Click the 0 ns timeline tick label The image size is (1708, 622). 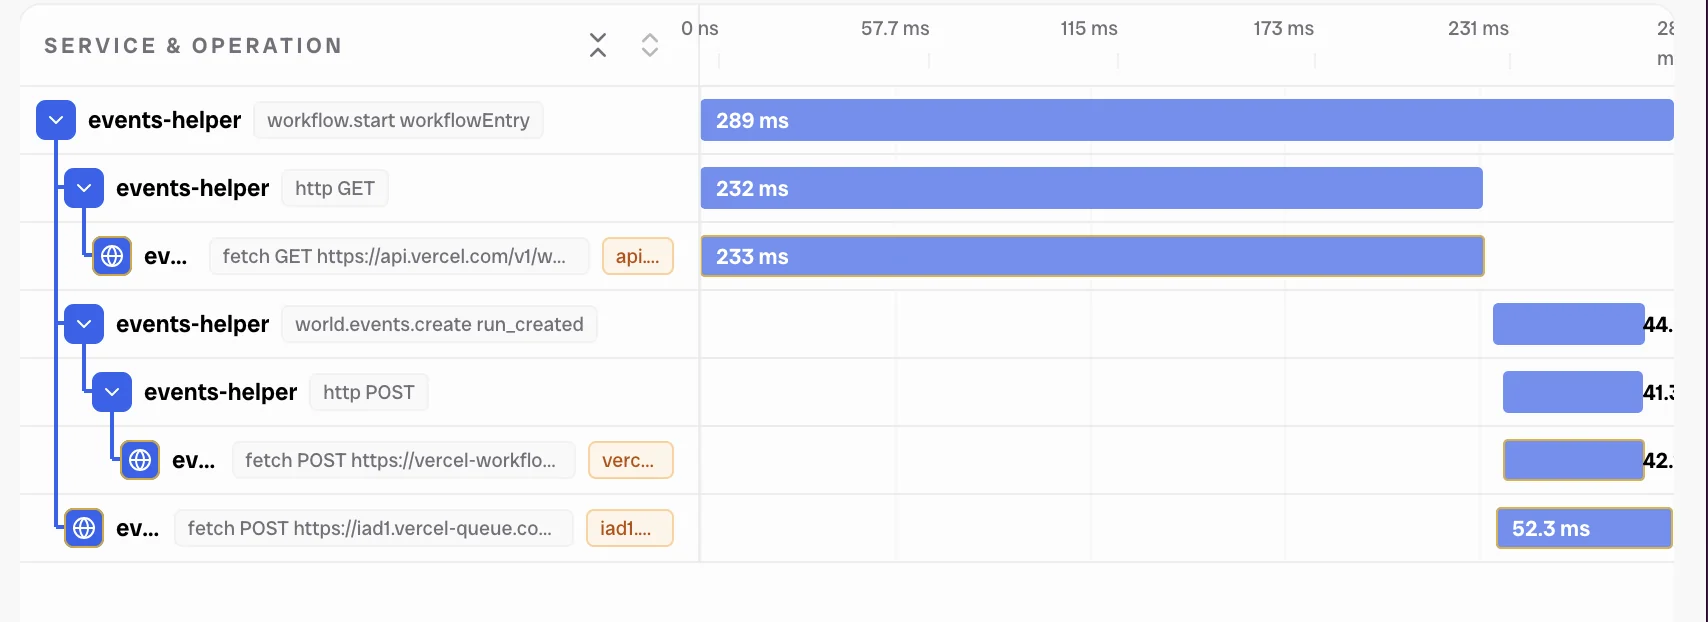click(x=700, y=29)
